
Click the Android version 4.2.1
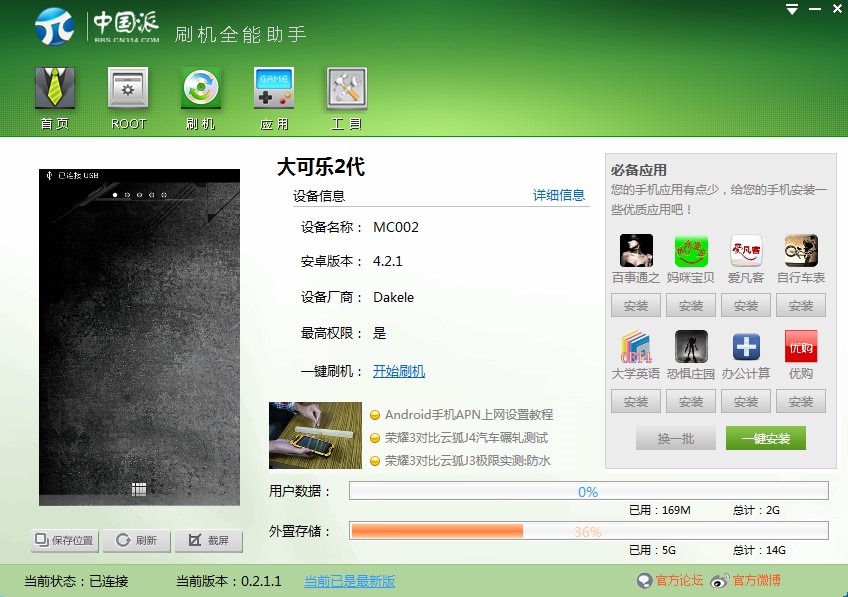pos(388,261)
